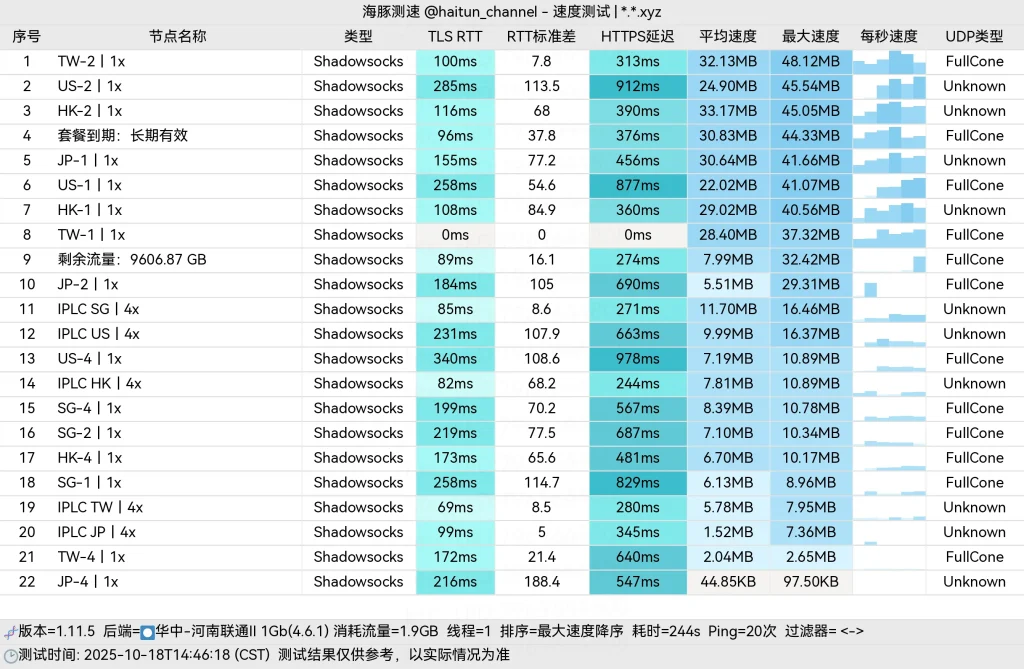
Task: Click the blue backend logo before 华中-河南联通
Action: 148,632
